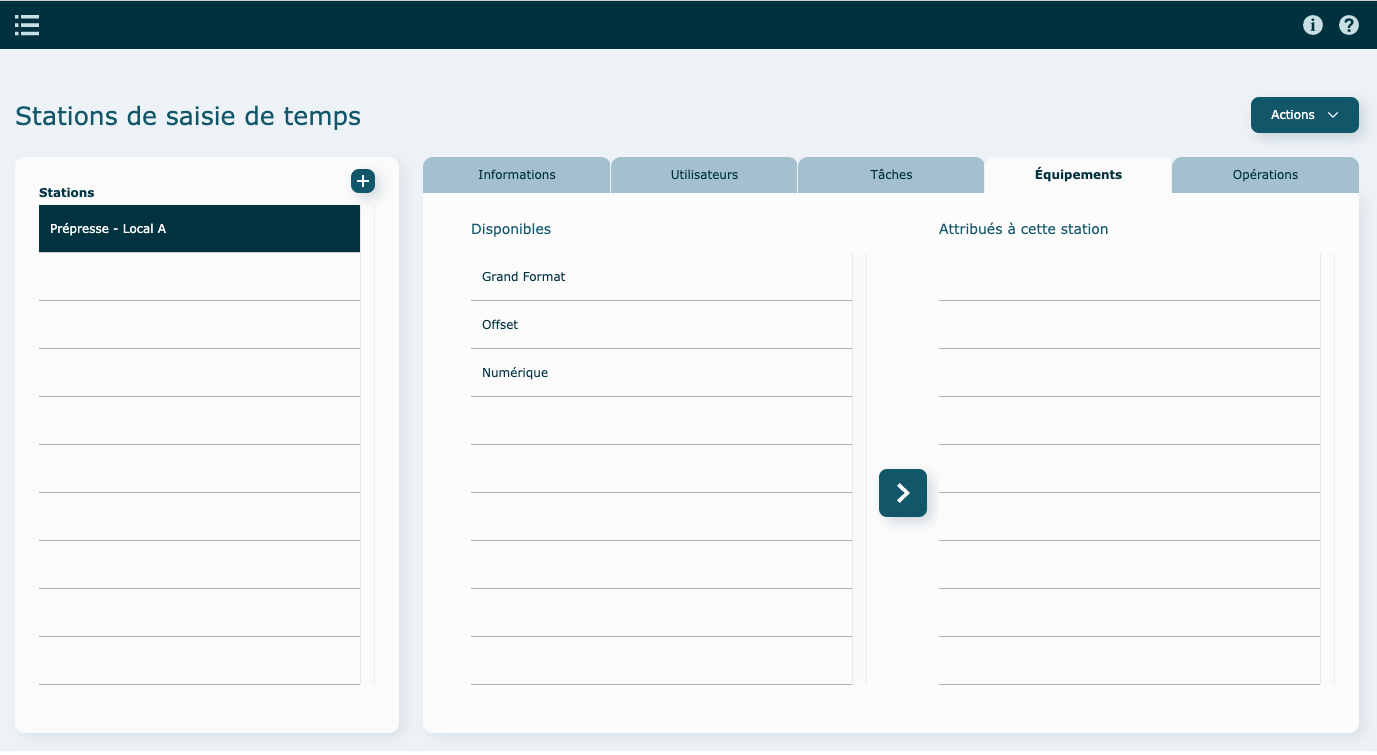The width and height of the screenshot is (1377, 755).
Task: Switch to the Informations tab
Action: pyautogui.click(x=516, y=175)
